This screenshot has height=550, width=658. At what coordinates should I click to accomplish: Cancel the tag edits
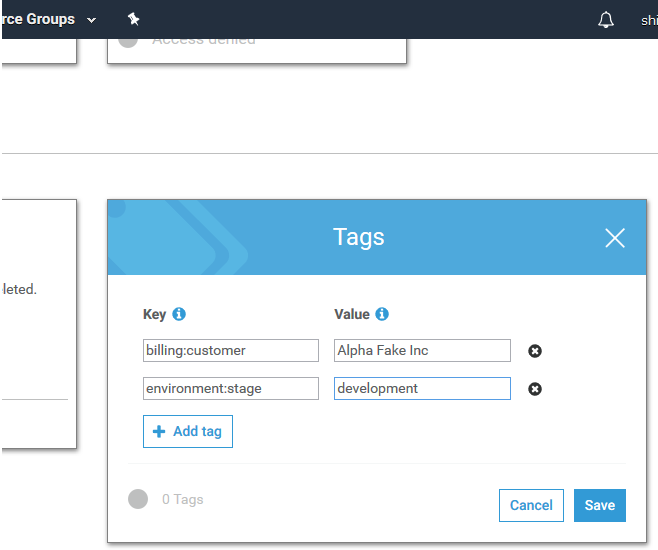point(531,505)
